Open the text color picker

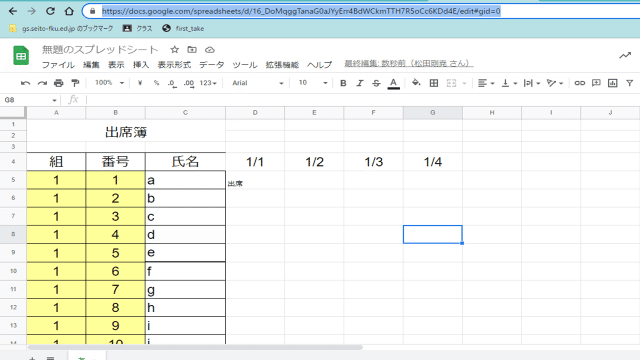coord(393,84)
